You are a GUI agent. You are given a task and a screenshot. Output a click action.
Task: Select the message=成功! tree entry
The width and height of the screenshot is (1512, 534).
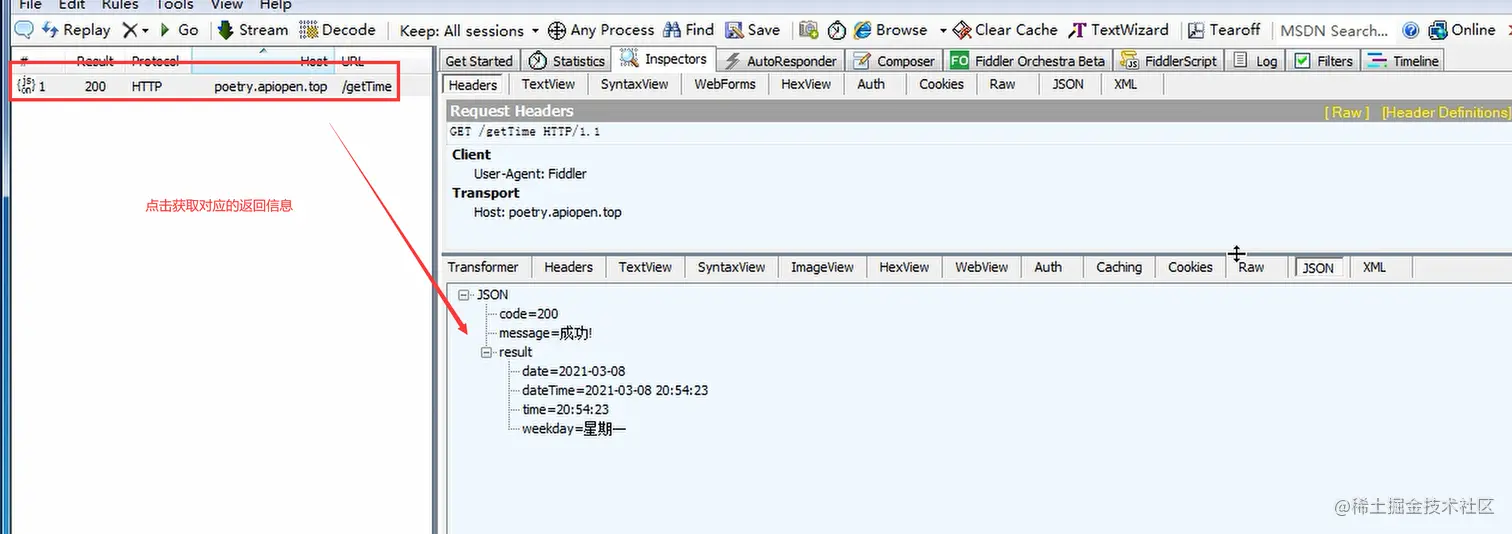click(x=545, y=333)
